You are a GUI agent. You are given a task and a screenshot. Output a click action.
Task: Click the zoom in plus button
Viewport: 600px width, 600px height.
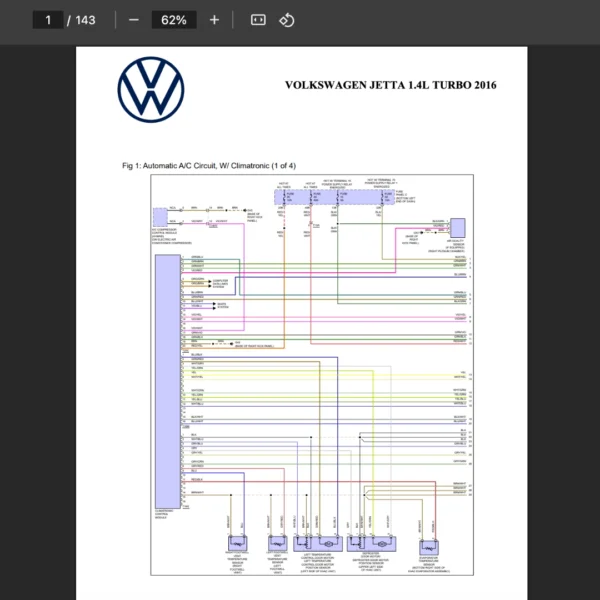click(214, 20)
